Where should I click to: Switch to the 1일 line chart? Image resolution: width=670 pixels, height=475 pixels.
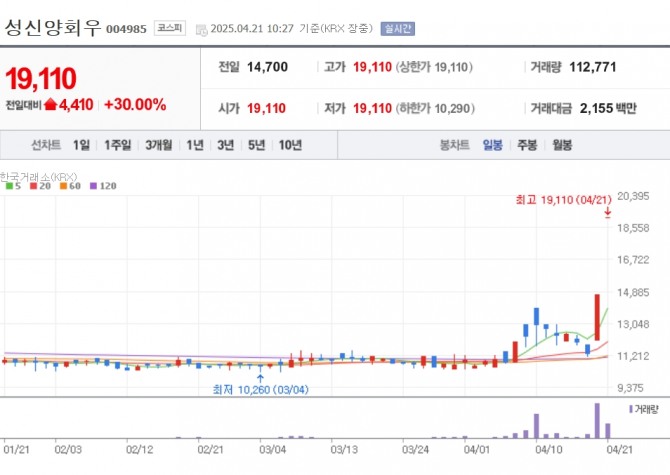[81, 145]
